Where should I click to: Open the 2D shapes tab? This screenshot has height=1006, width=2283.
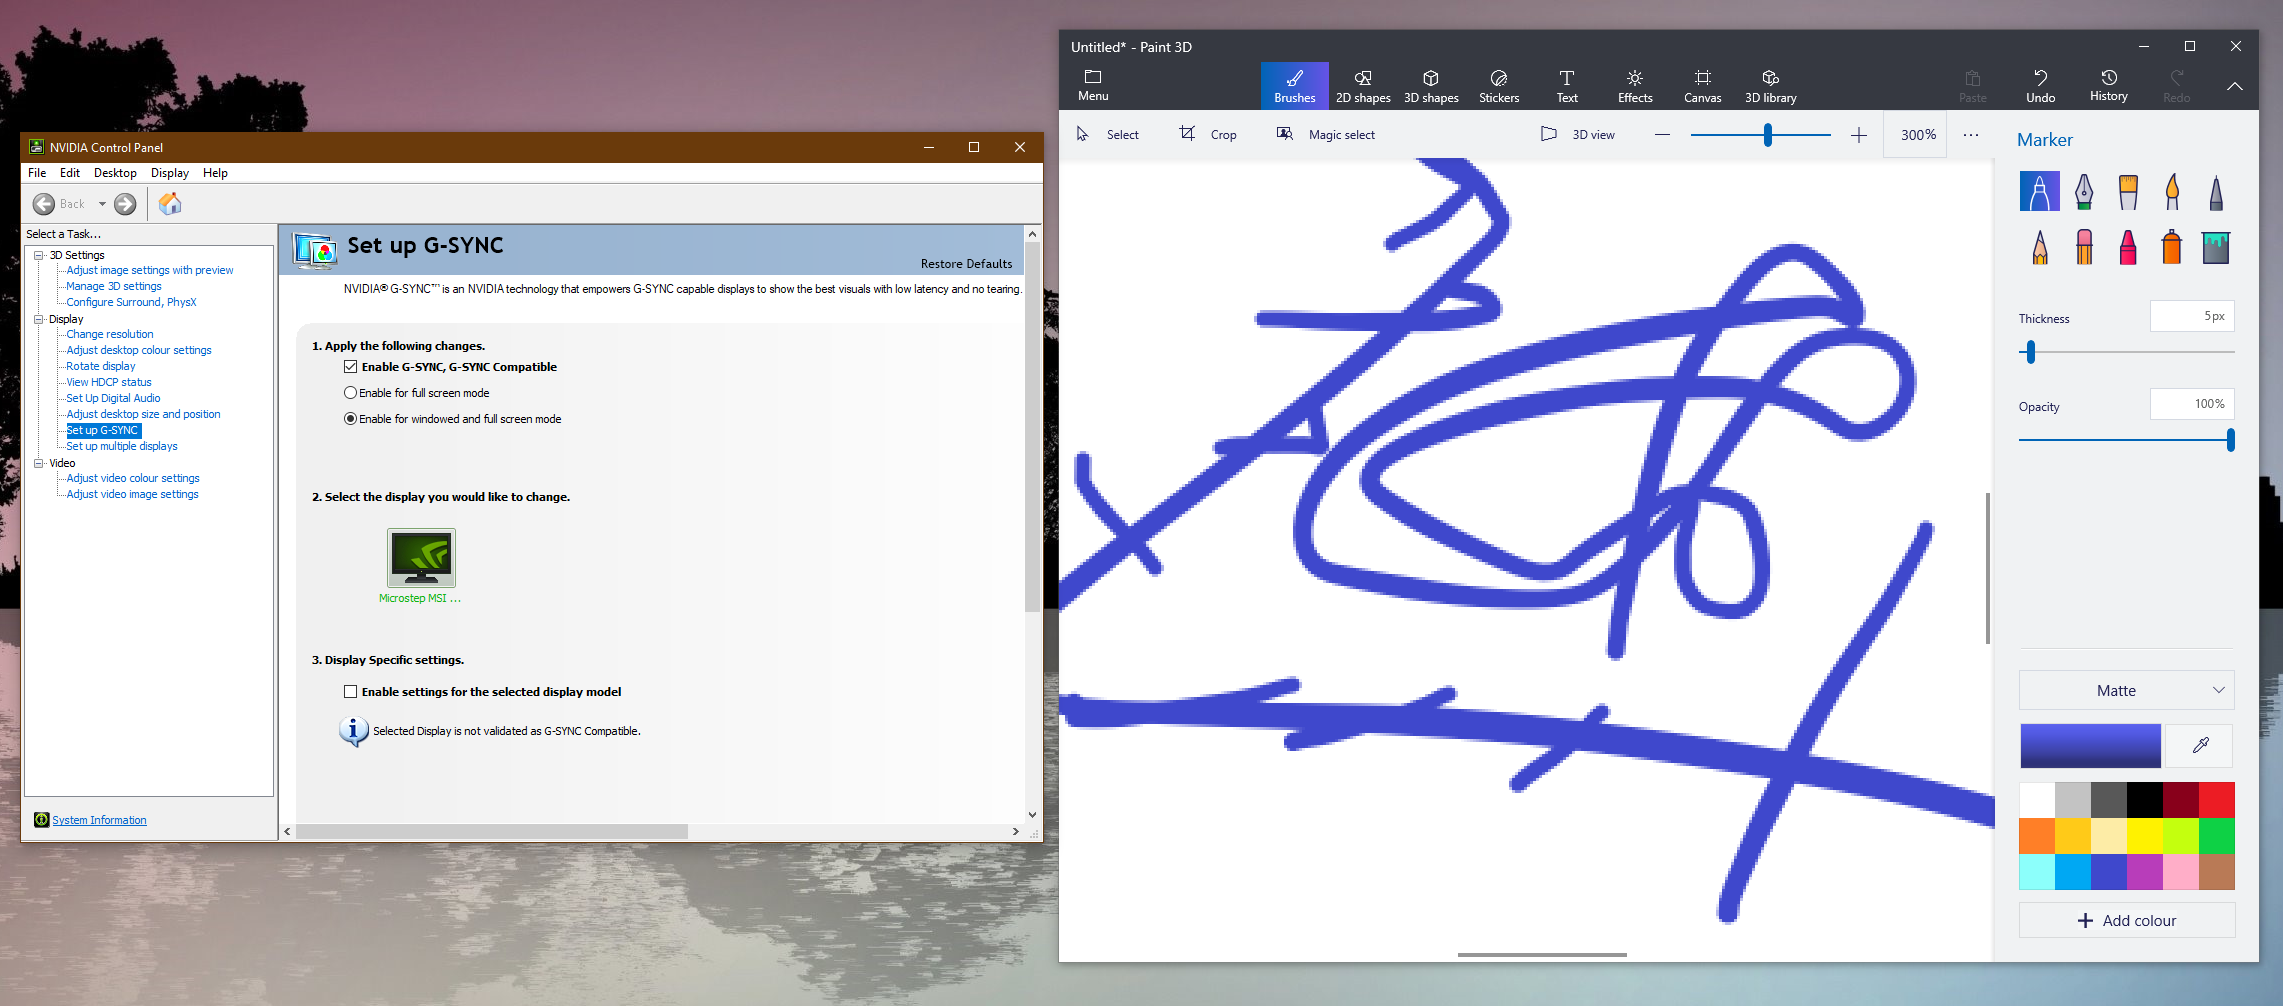coord(1363,86)
